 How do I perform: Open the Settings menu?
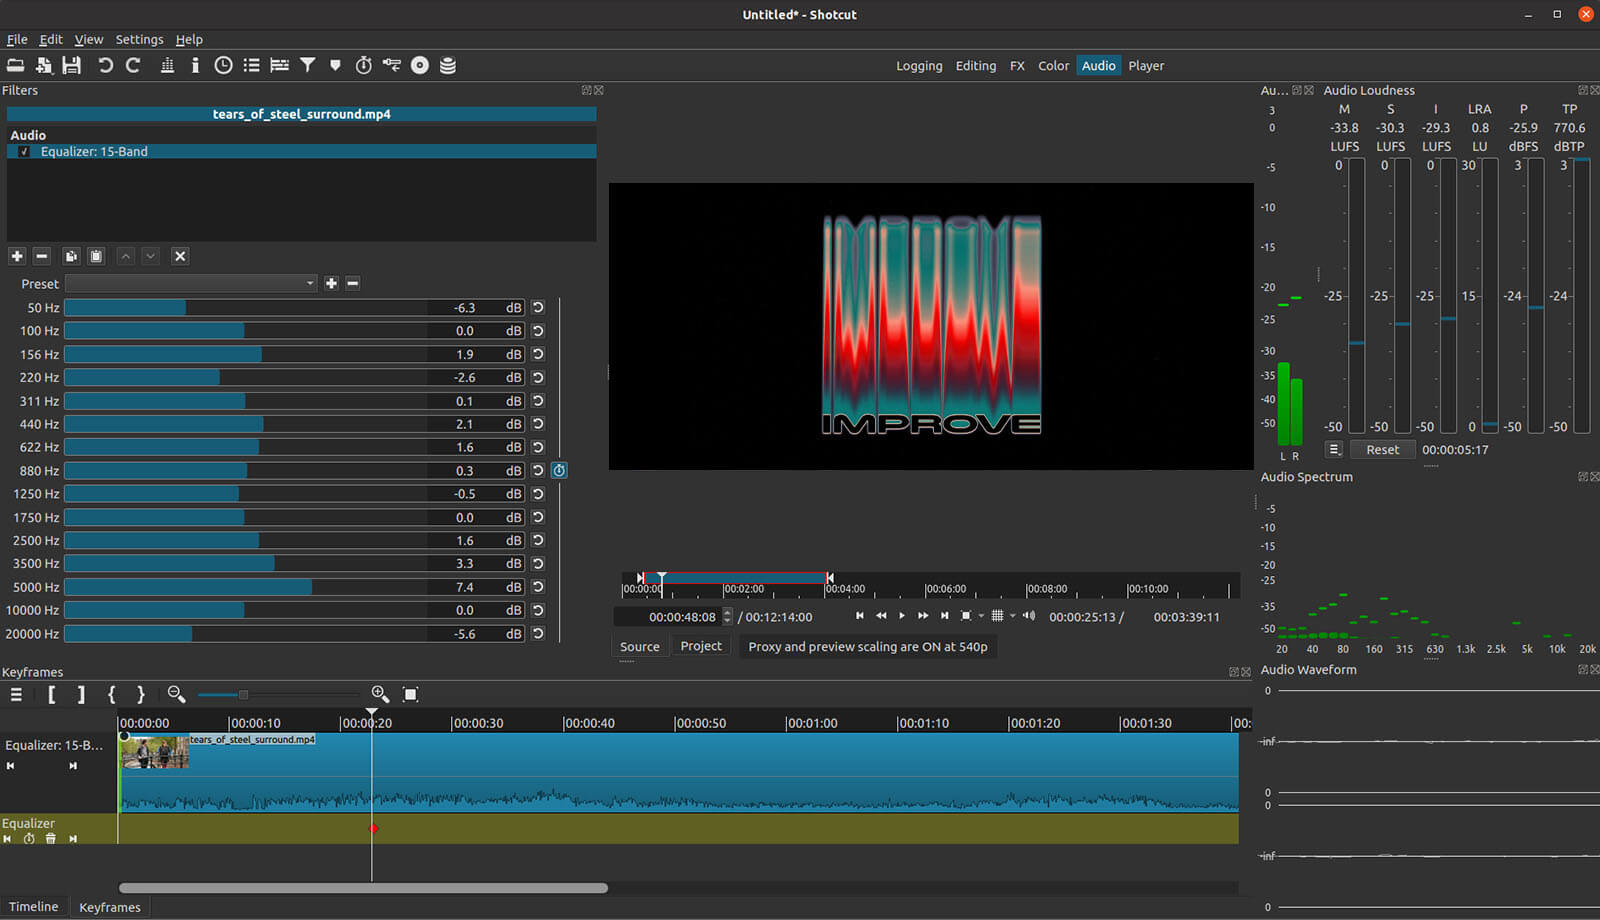click(x=139, y=39)
